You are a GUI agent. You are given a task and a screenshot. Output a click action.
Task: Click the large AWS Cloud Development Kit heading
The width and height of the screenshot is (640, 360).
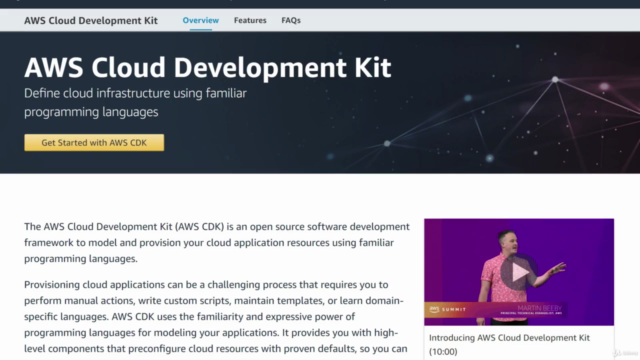coord(207,67)
